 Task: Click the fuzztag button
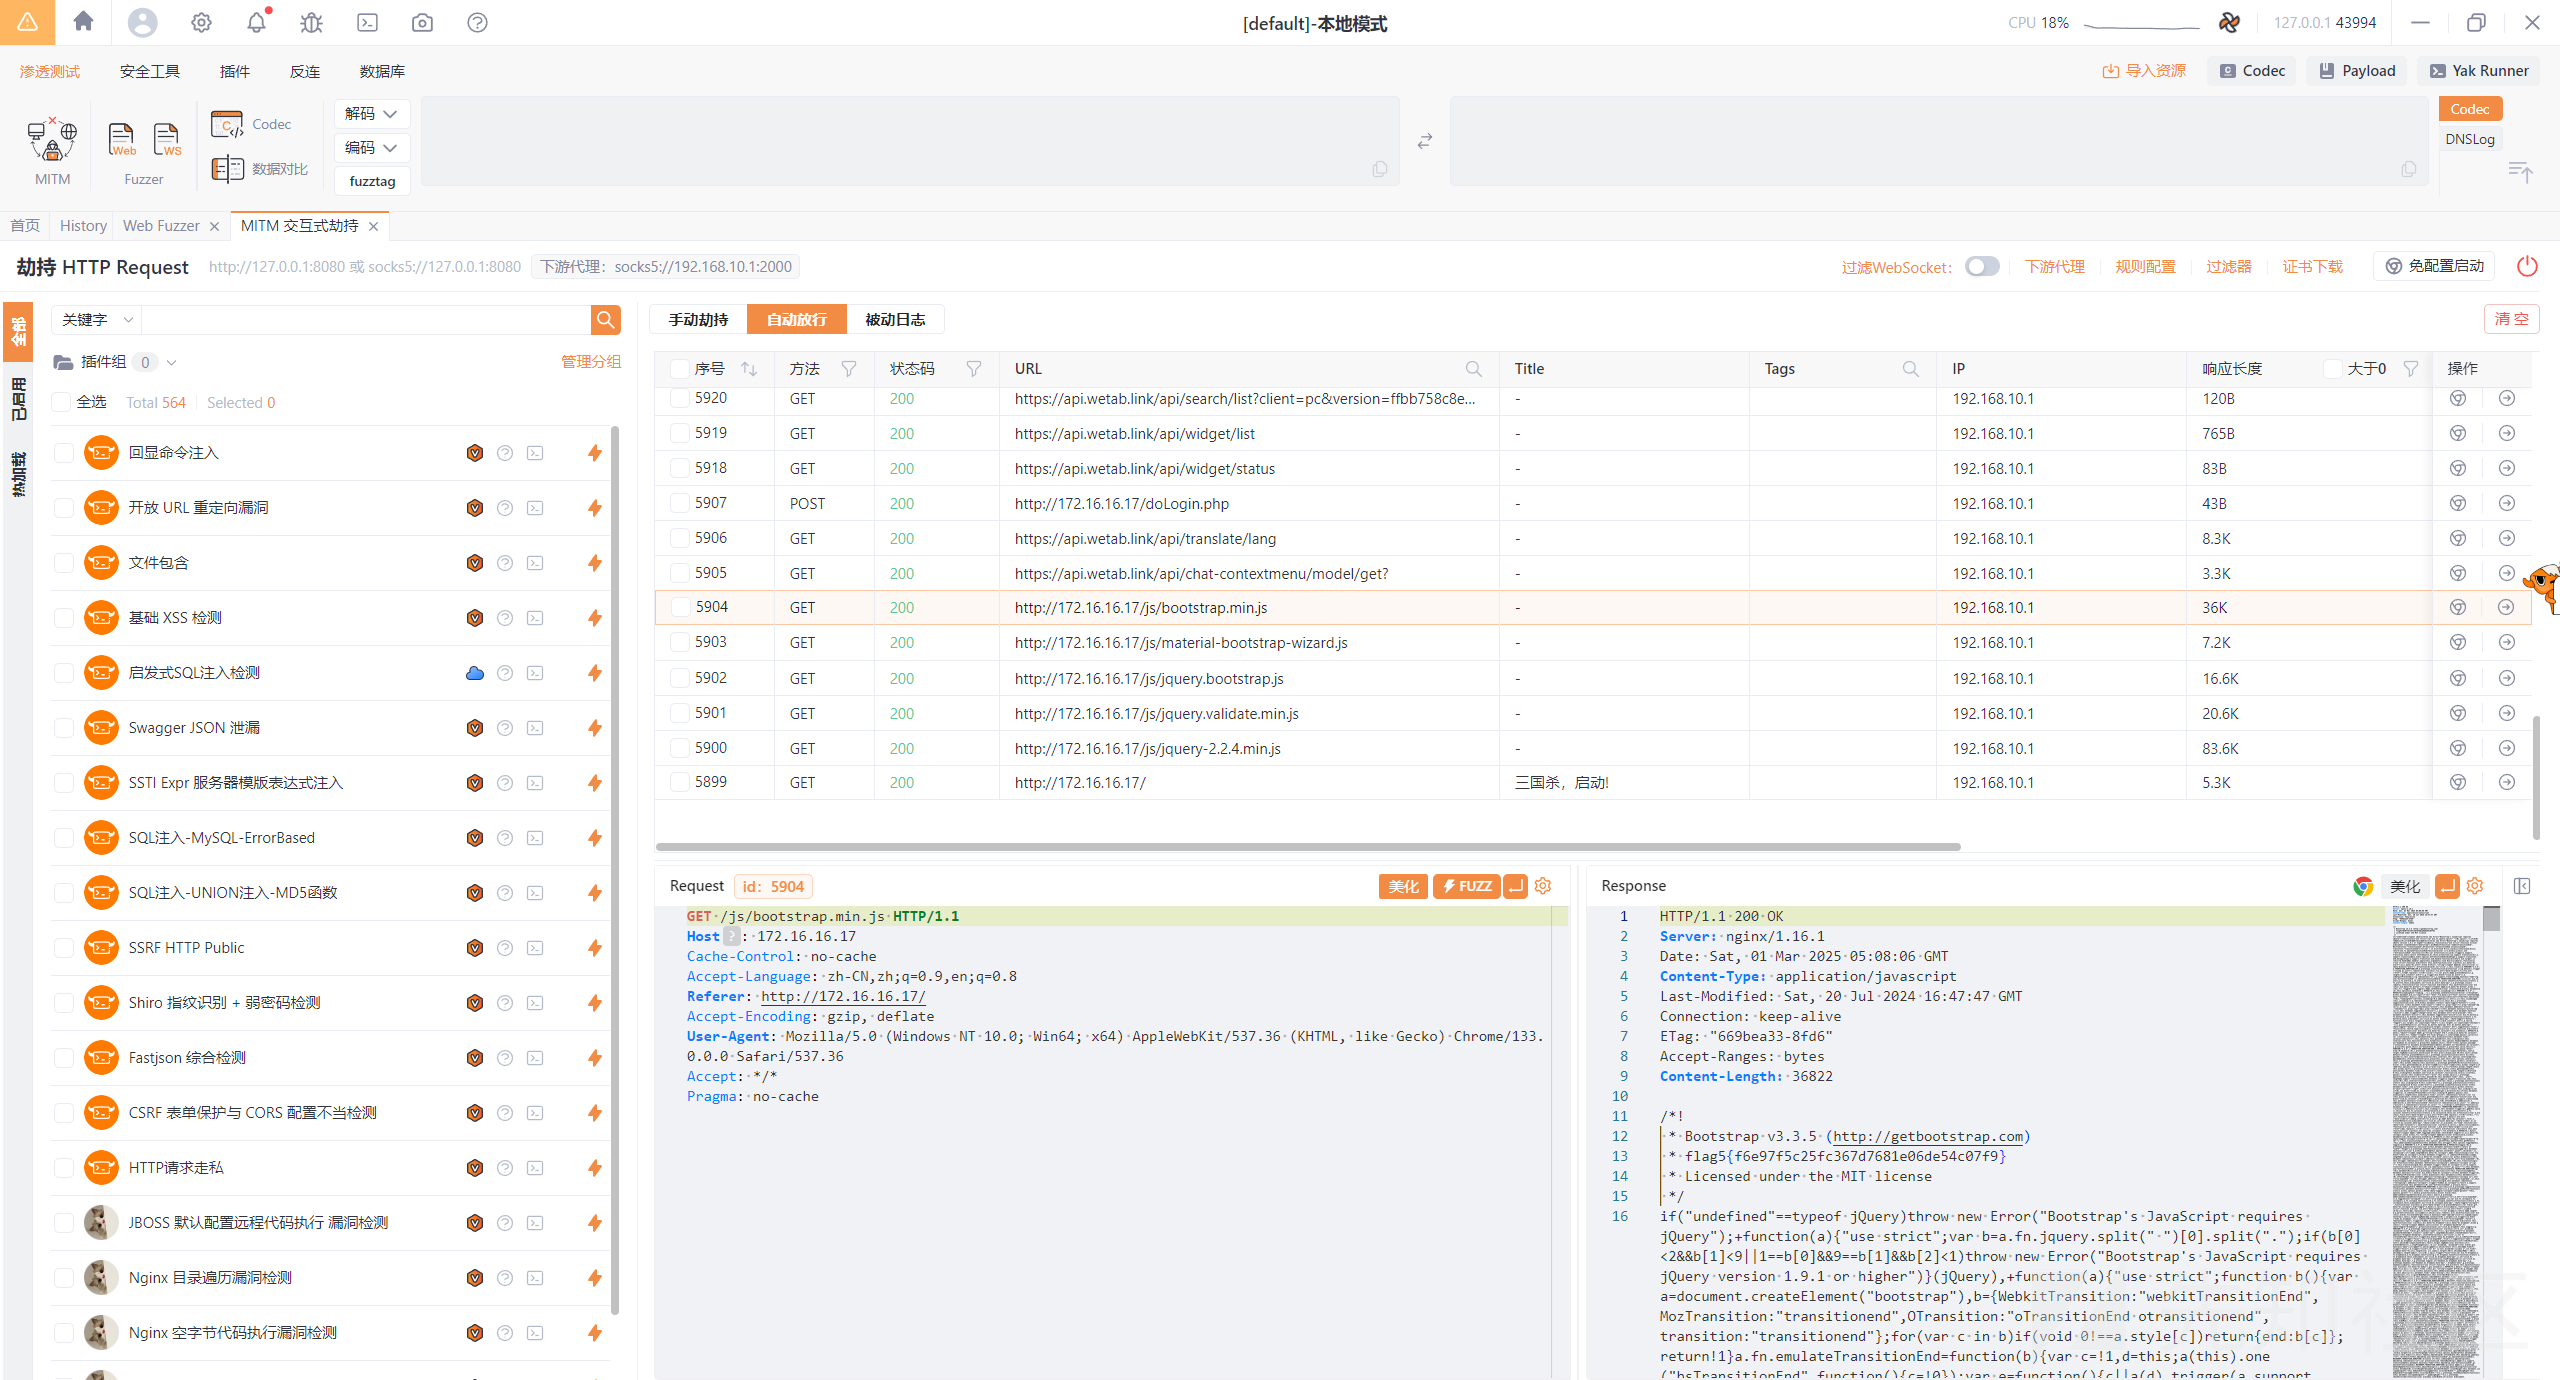pyautogui.click(x=372, y=181)
